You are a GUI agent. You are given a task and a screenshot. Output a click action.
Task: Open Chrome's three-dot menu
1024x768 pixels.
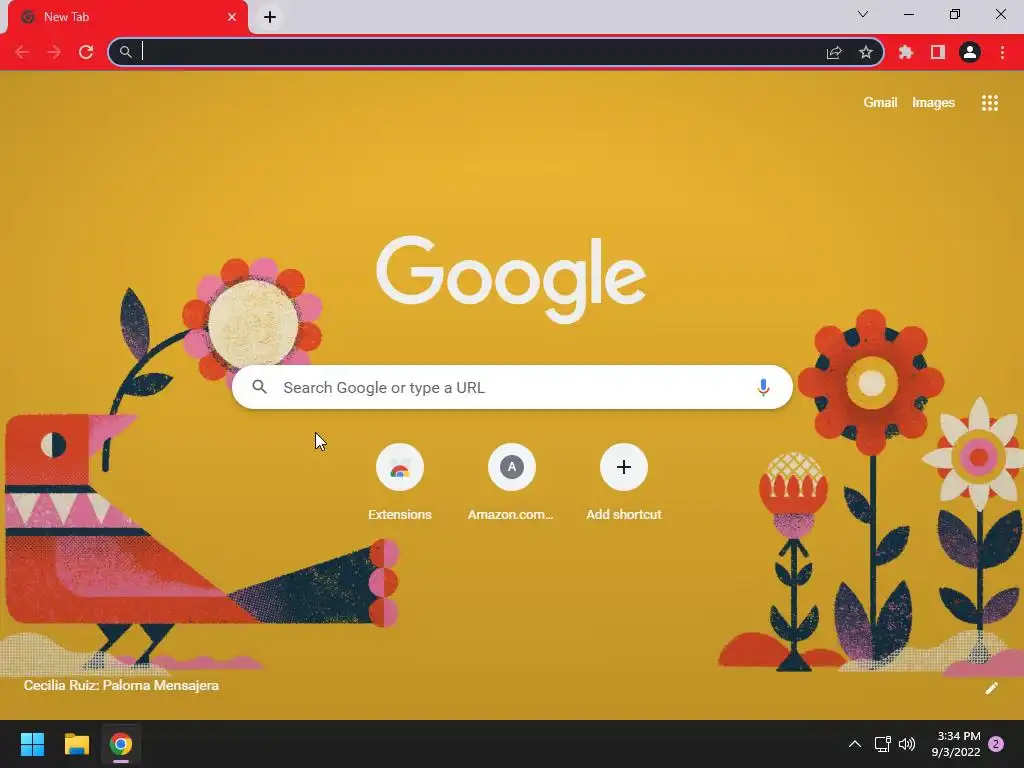[1002, 52]
